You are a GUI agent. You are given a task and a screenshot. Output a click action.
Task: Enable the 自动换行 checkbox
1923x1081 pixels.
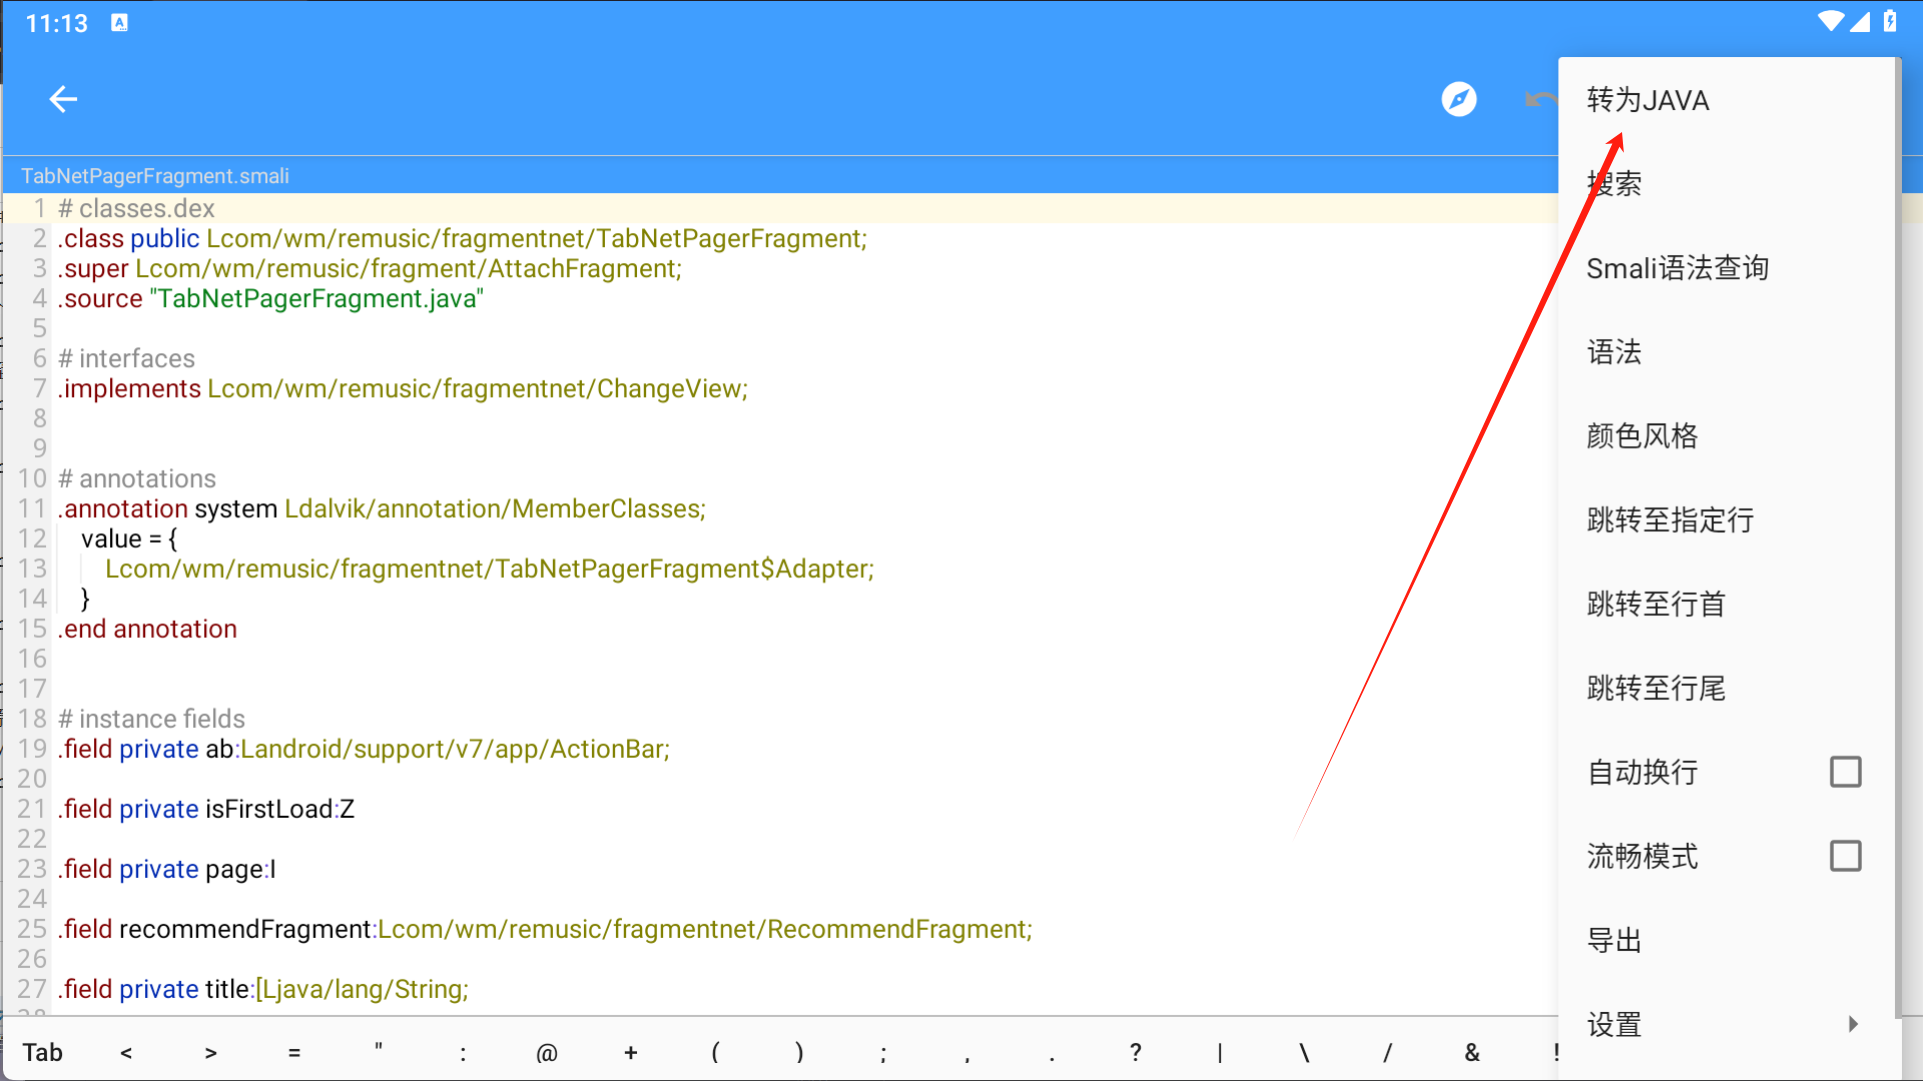[x=1844, y=772]
